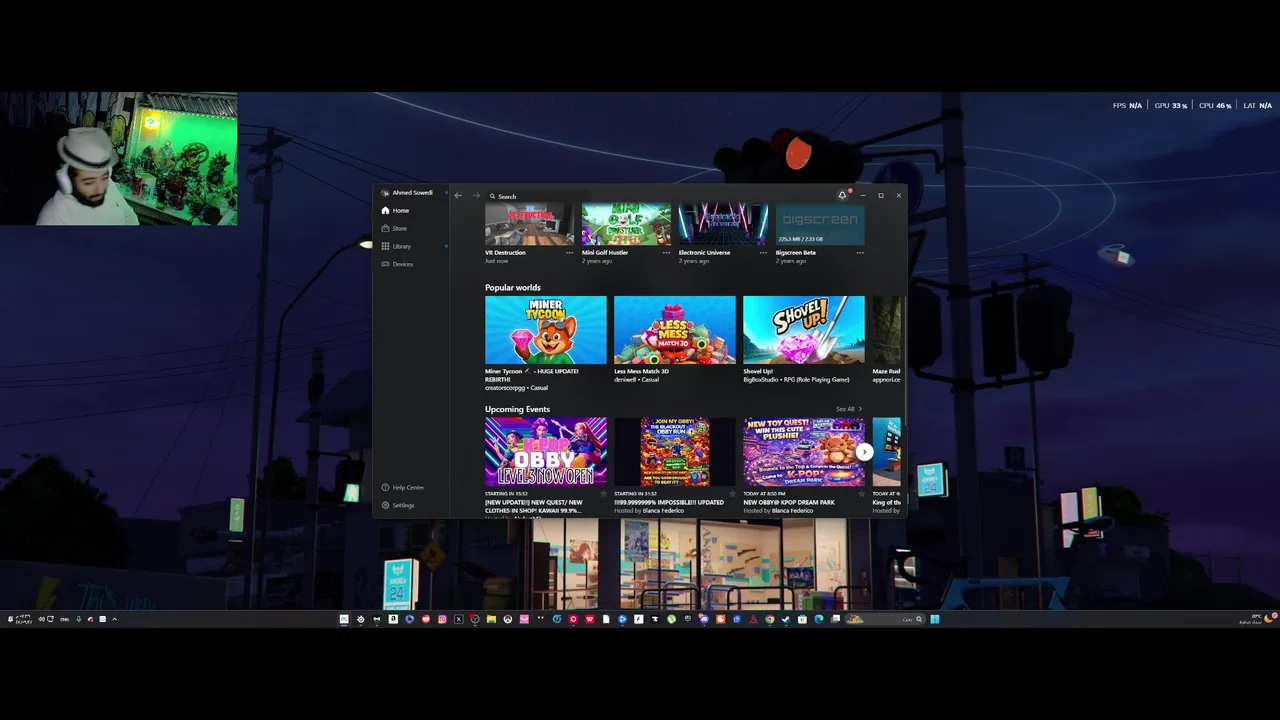Open the Mini Golf Hustler thumbnail
This screenshot has height=720, width=1280.
coord(627,225)
